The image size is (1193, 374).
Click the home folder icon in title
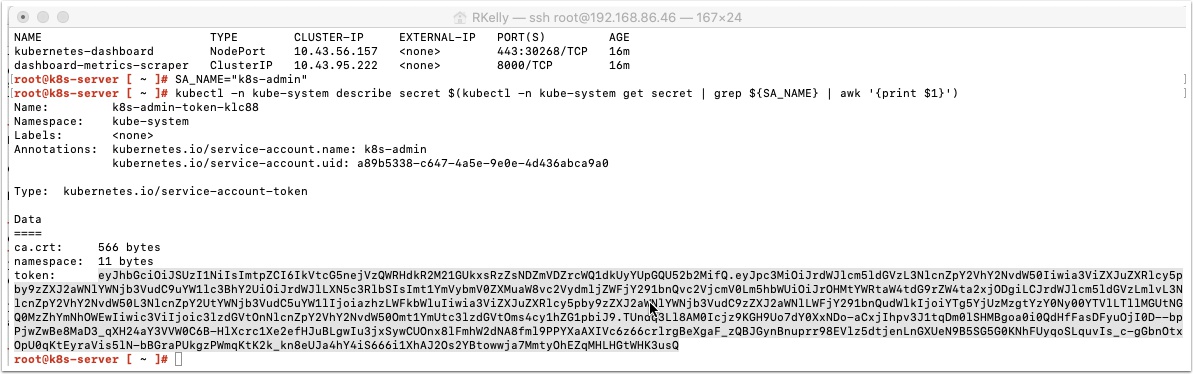pos(459,17)
